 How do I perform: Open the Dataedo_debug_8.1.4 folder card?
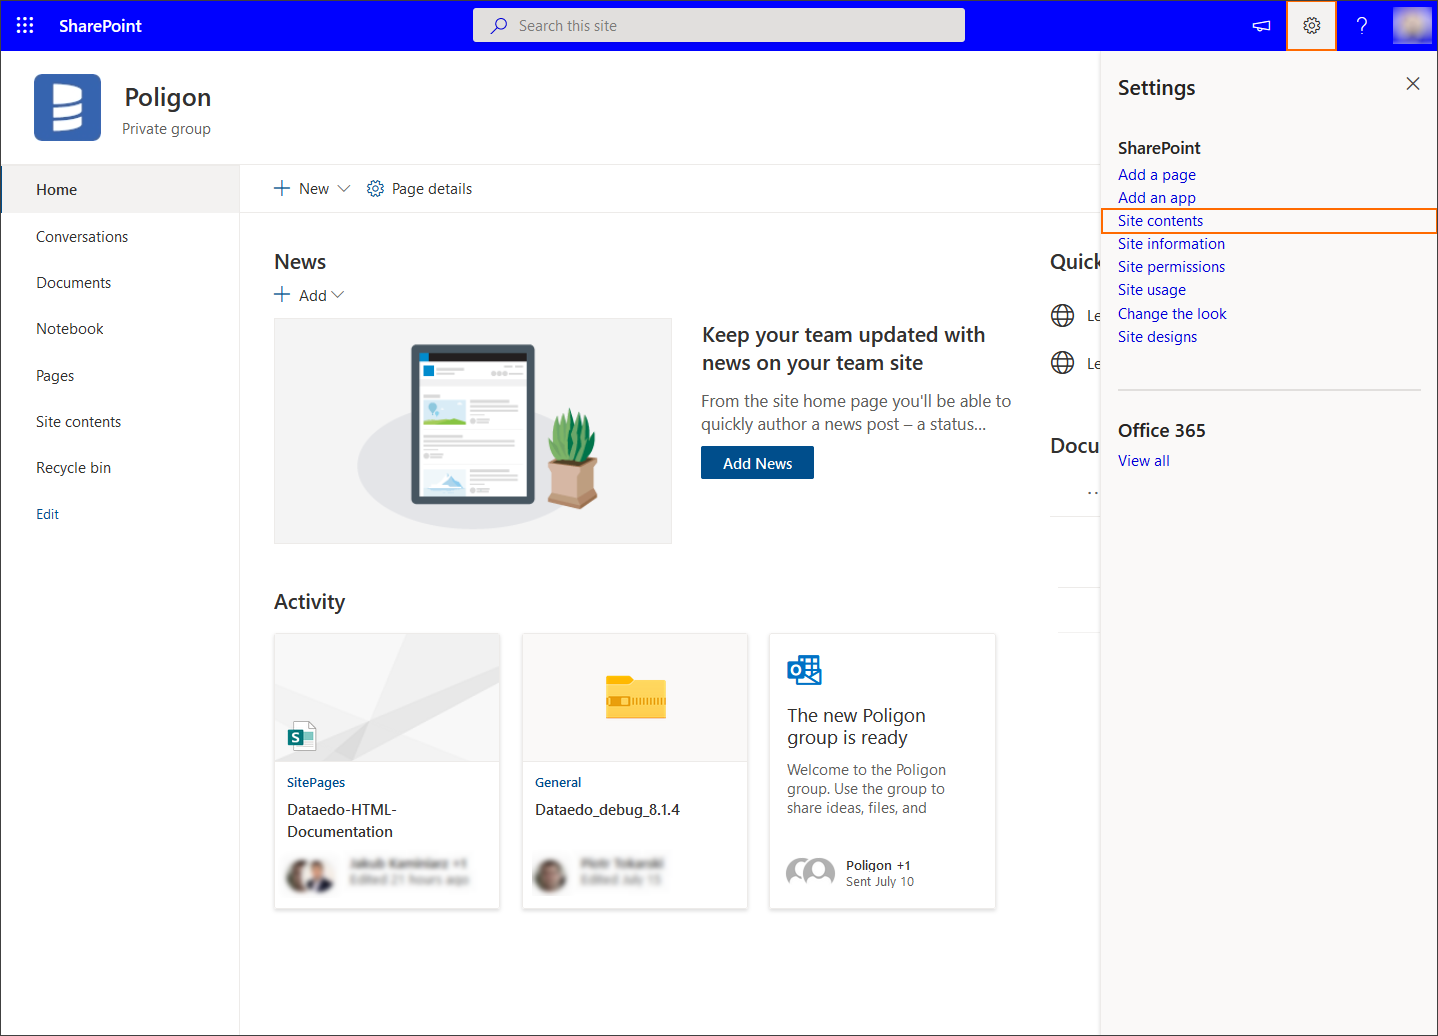(634, 771)
